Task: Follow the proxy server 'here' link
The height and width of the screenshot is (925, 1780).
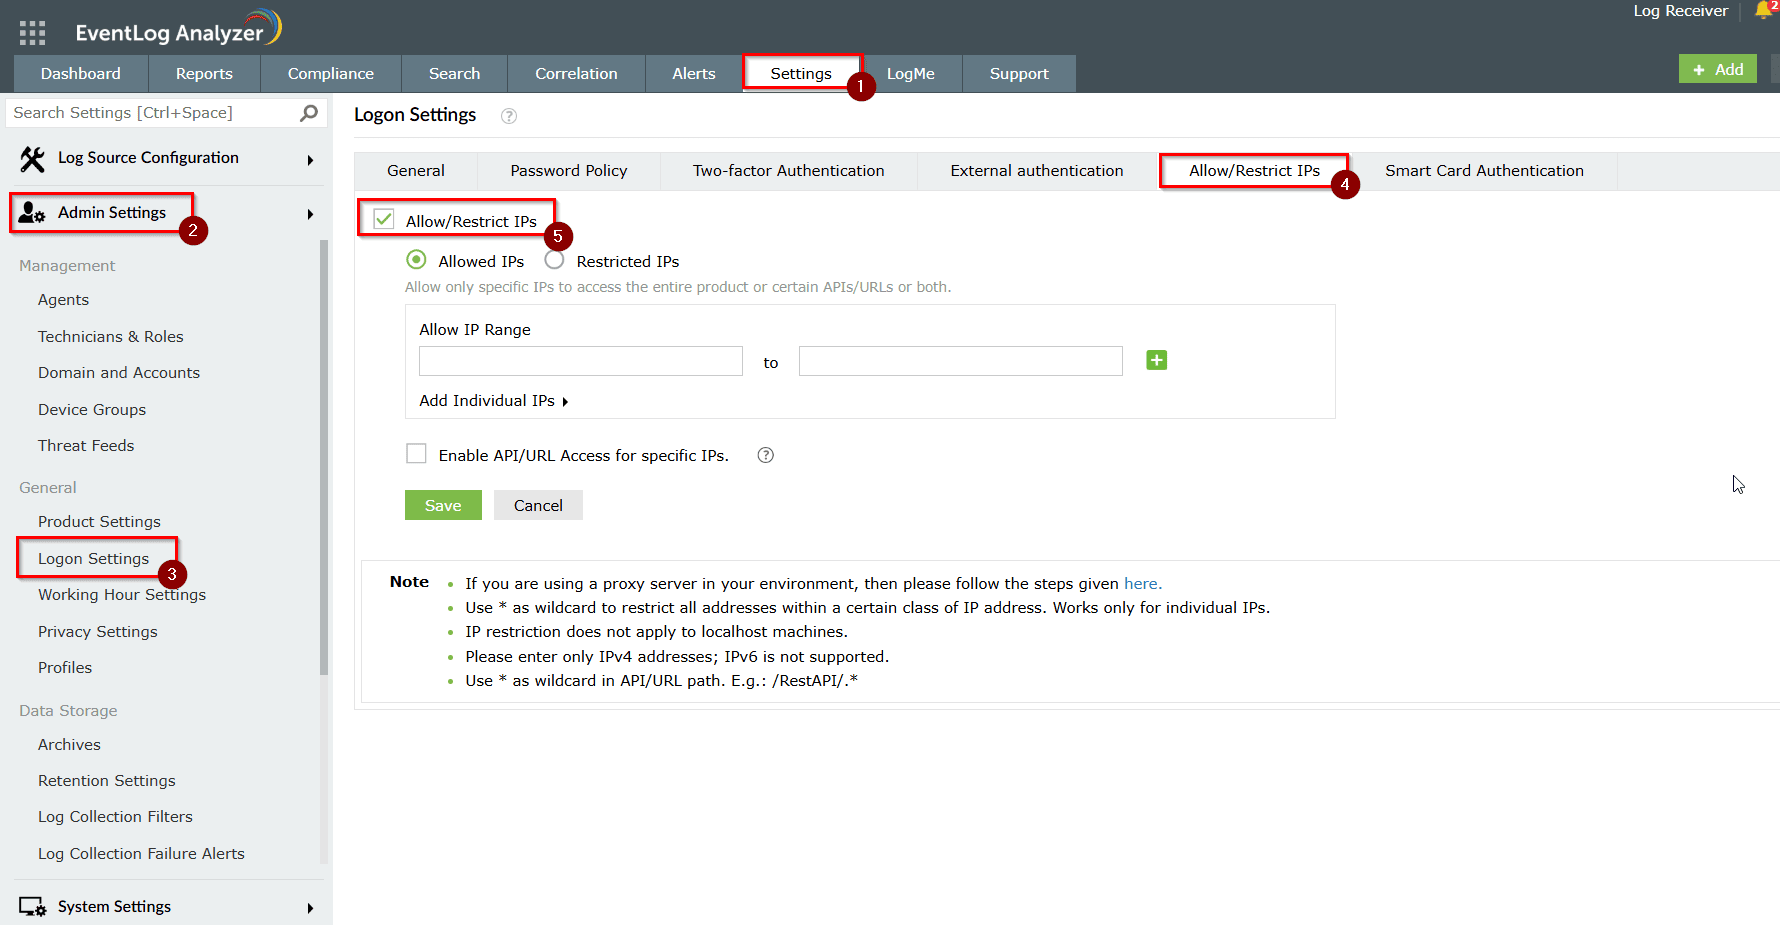Action: [1142, 584]
